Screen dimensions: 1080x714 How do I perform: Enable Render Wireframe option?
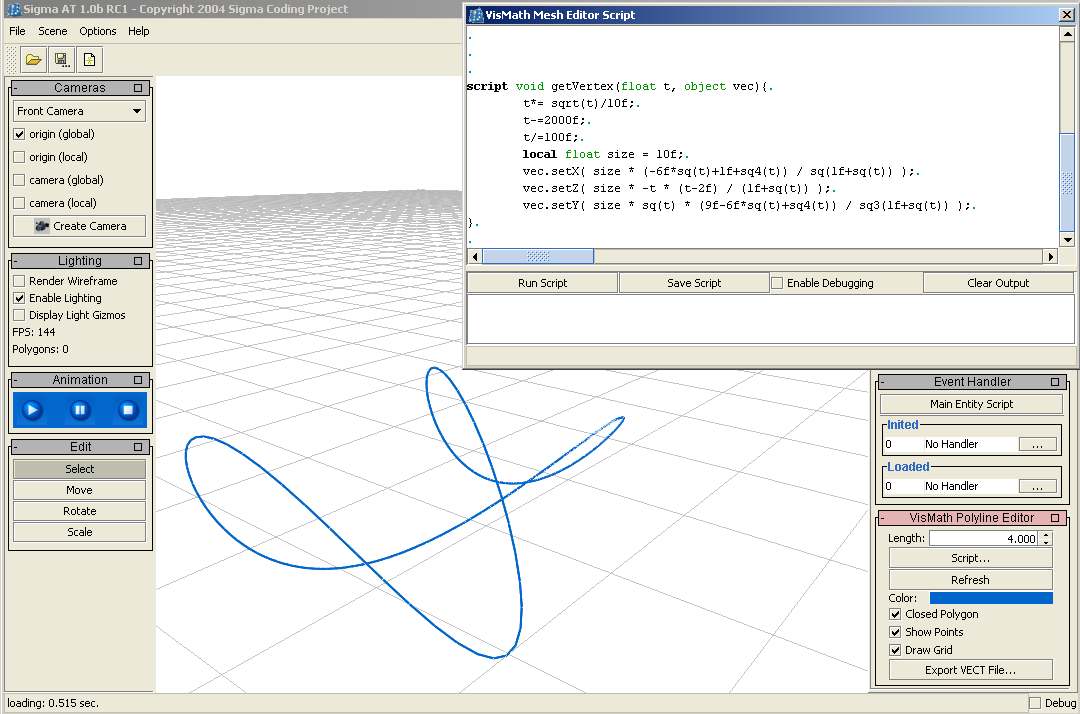19,281
